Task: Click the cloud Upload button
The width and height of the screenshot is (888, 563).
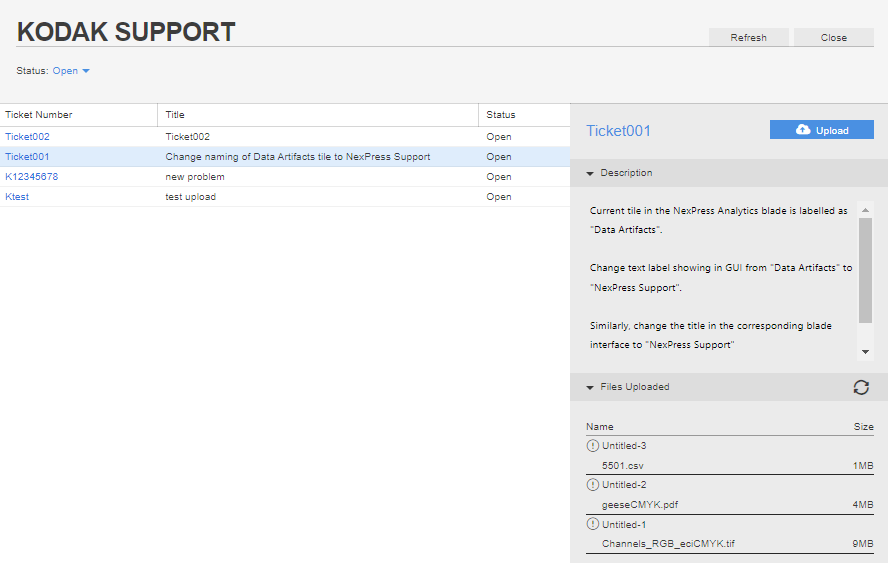Action: [x=821, y=130]
